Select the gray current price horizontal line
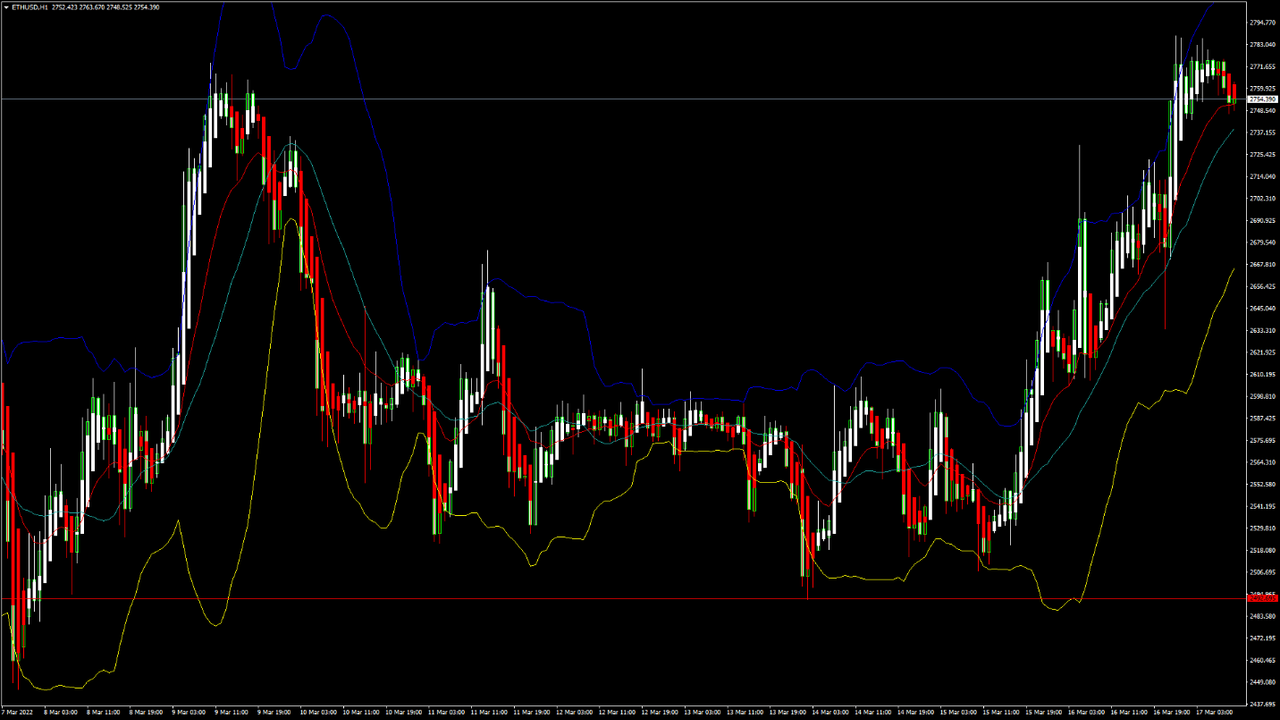1280x720 pixels. 600,99
